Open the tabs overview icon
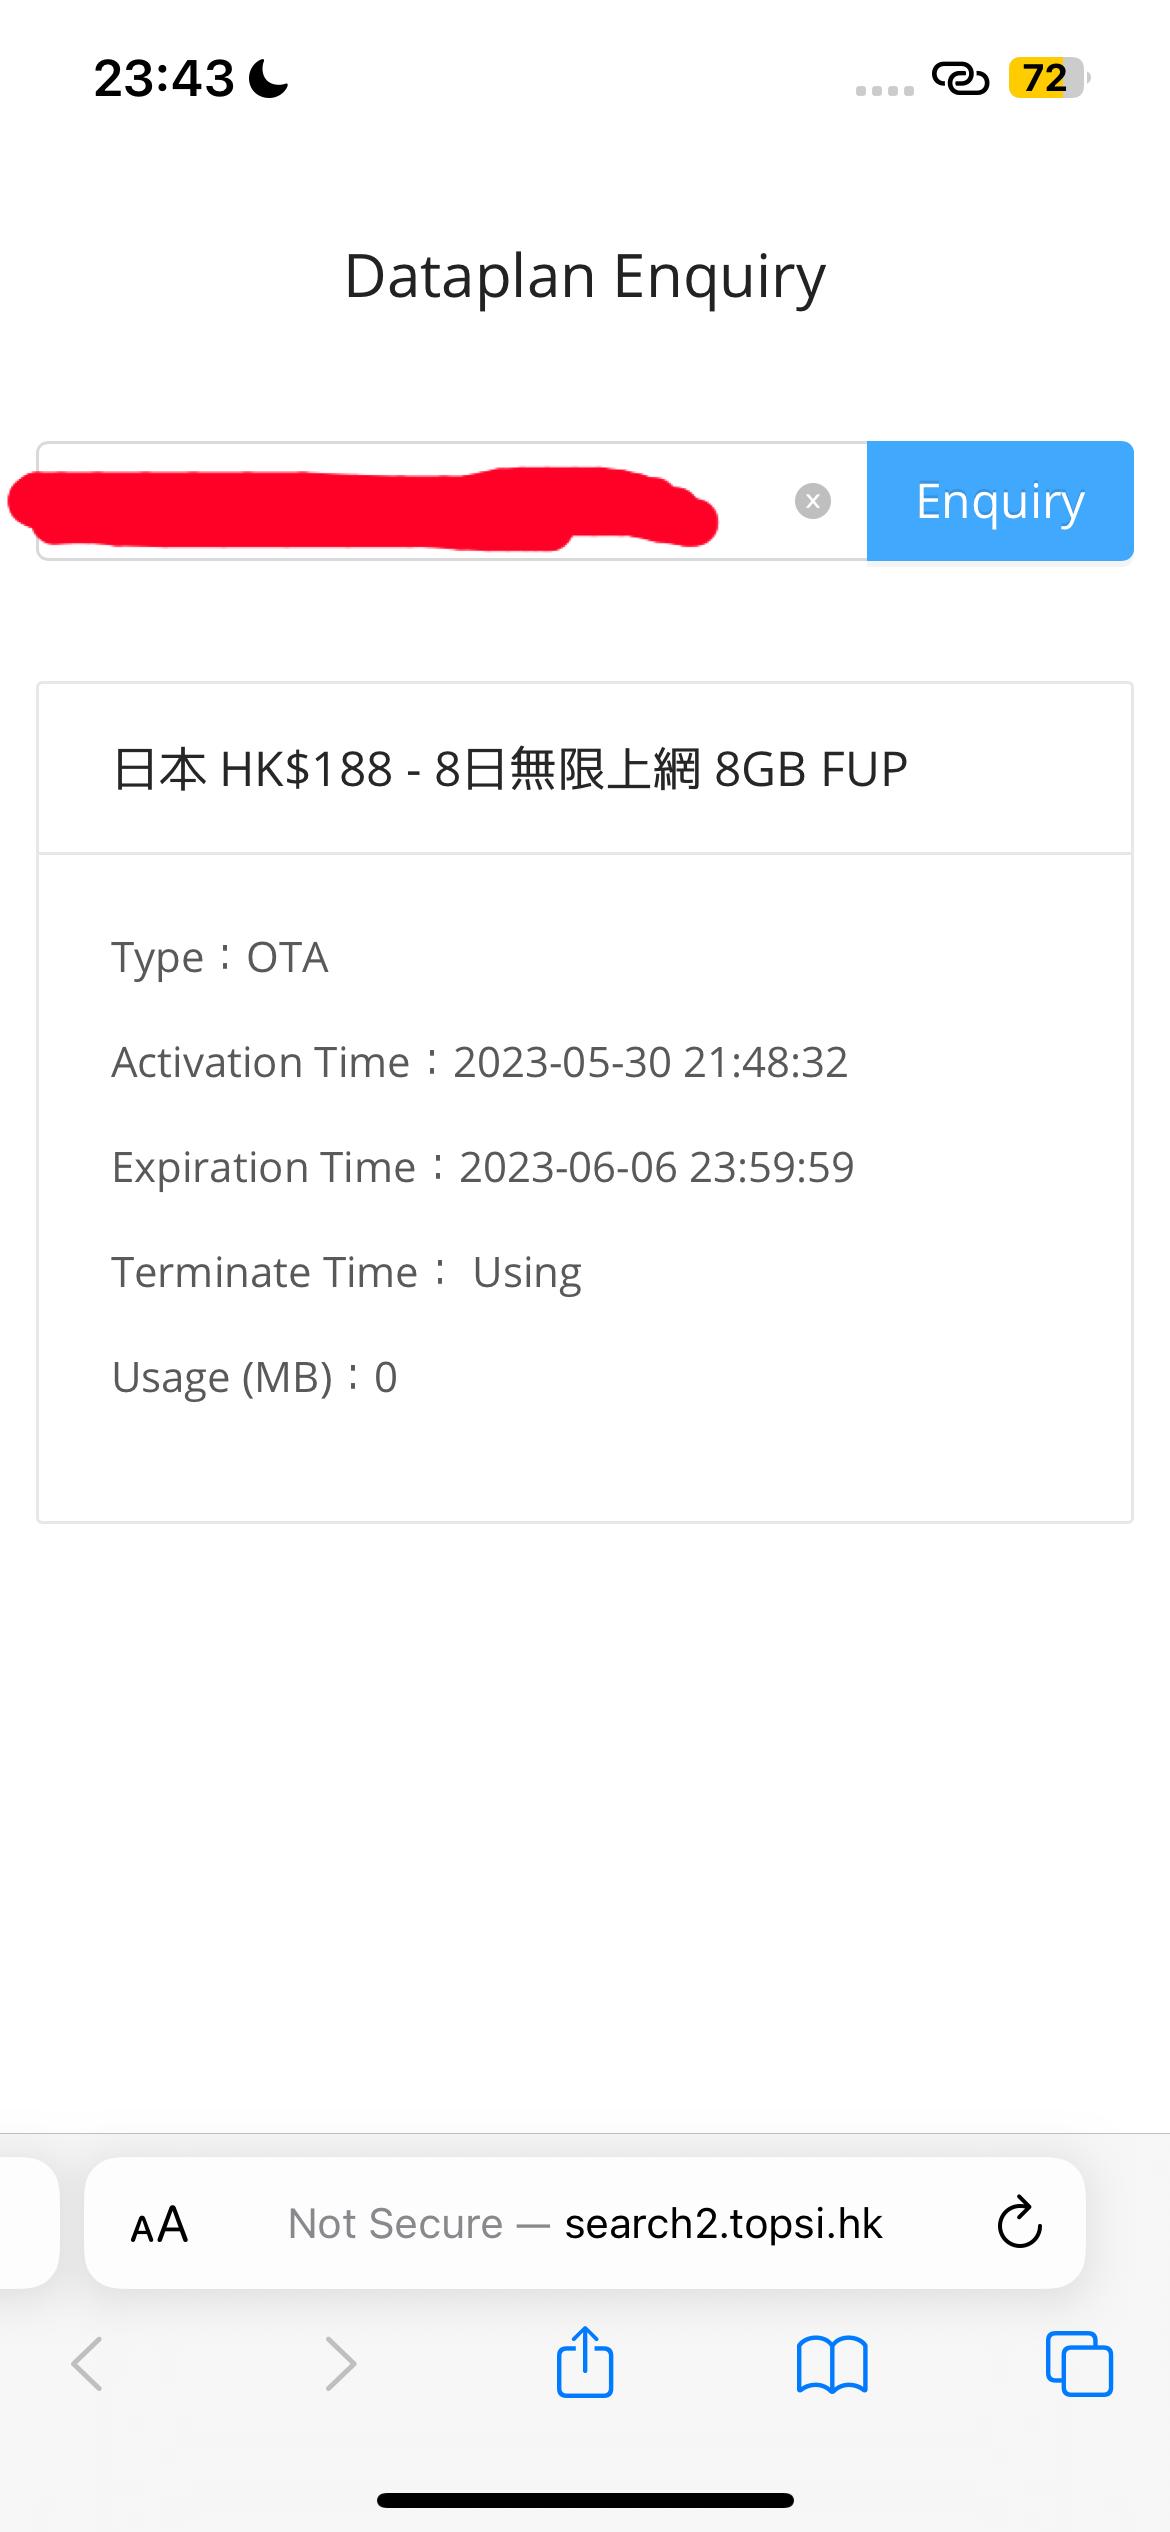 coord(1079,2364)
